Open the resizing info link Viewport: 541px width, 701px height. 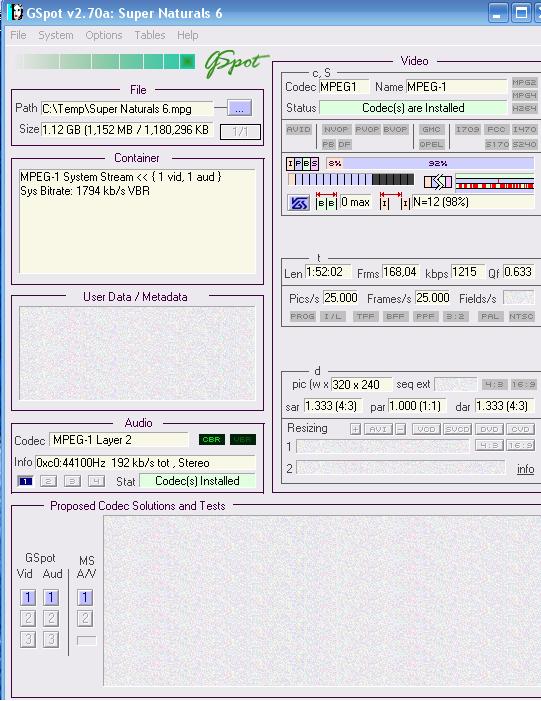click(x=525, y=469)
